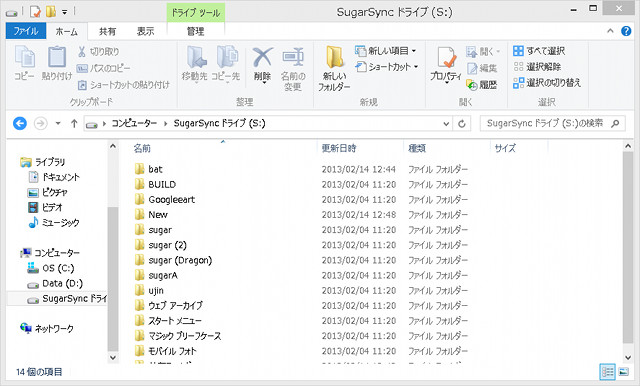The width and height of the screenshot is (640, 386).
Task: Create a New folder (新しいフォルダー)
Action: coord(334,68)
